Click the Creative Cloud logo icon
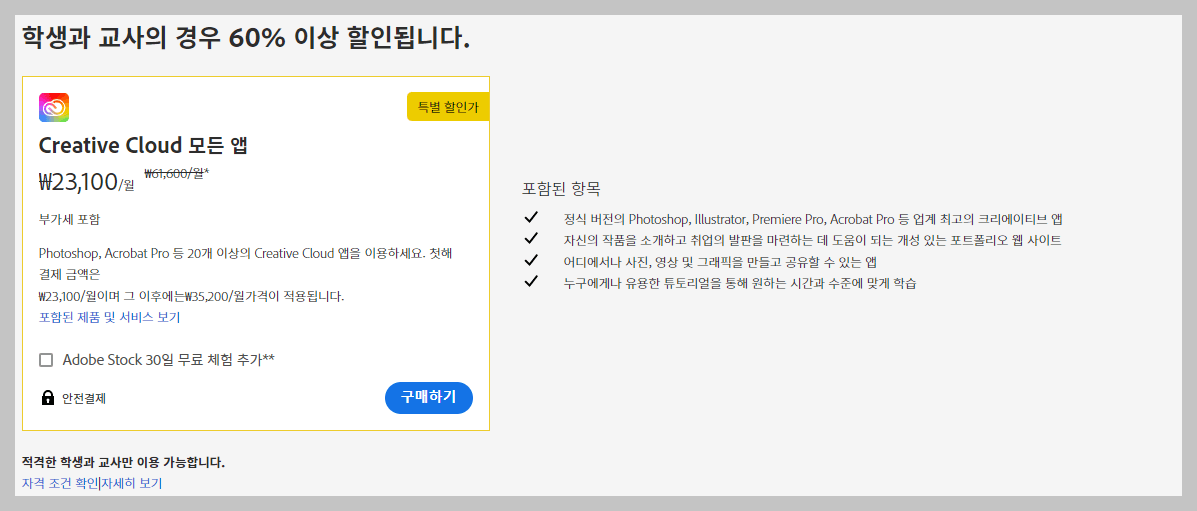 [54, 108]
